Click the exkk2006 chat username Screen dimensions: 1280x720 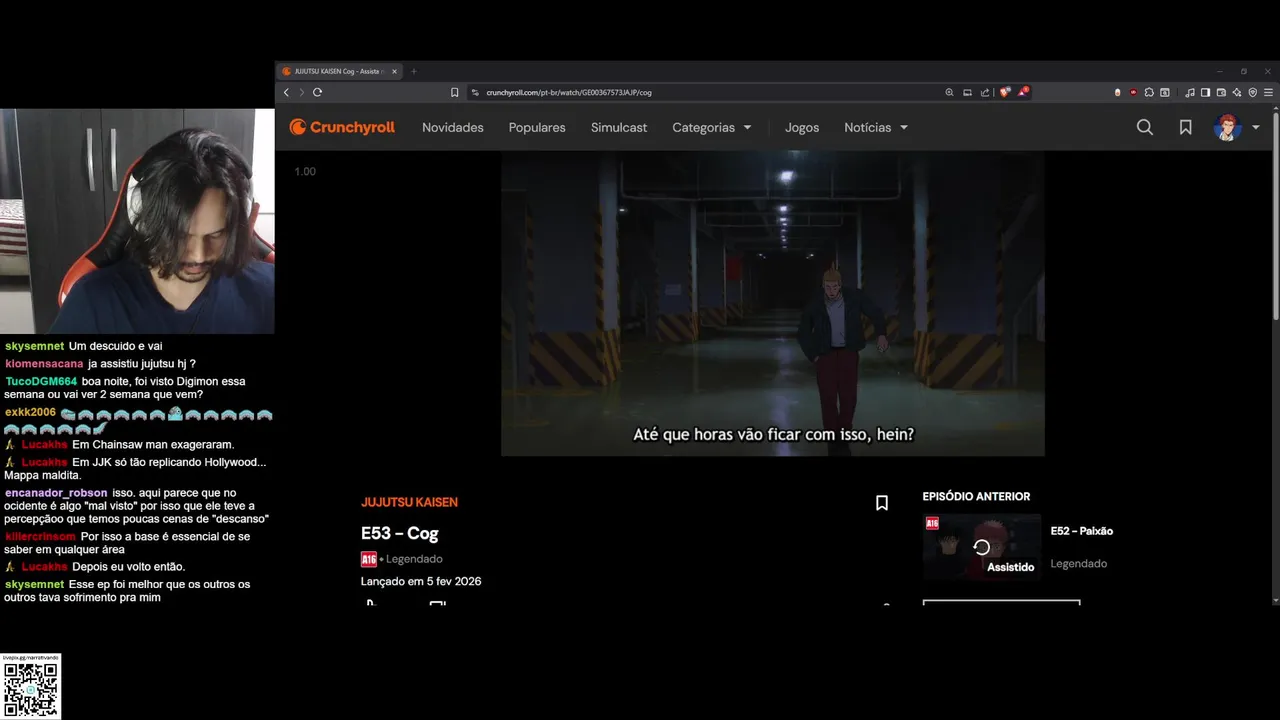coord(30,412)
